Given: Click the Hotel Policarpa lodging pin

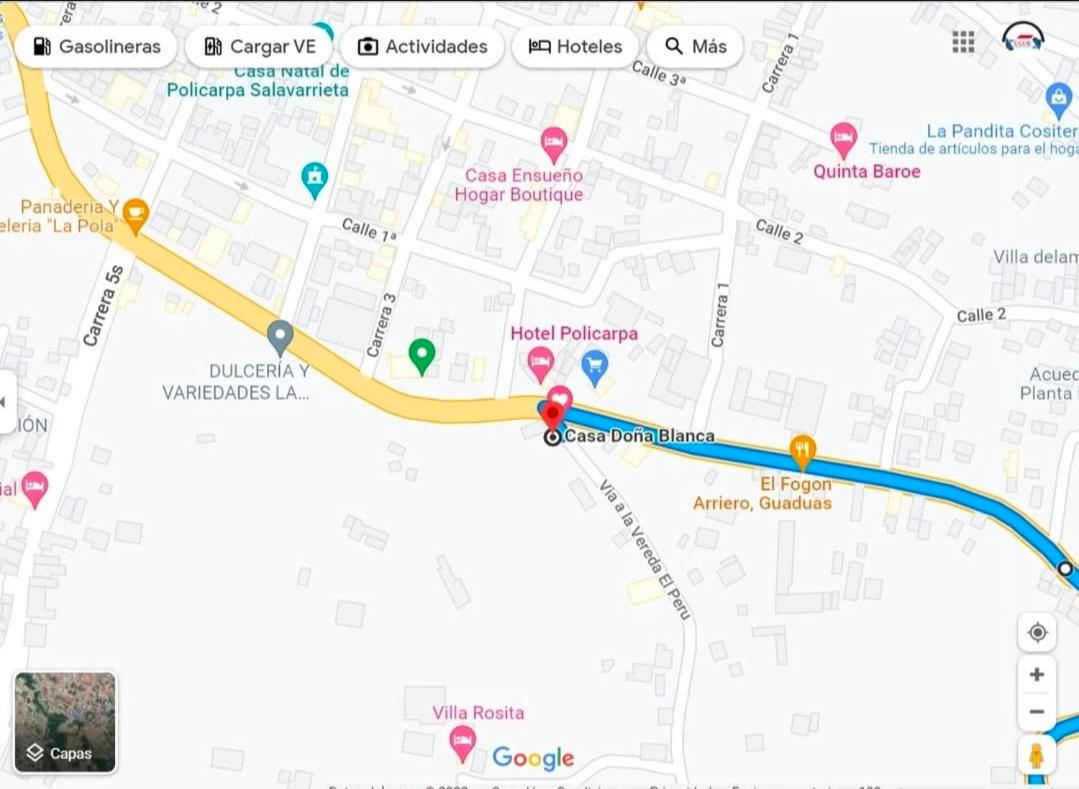Looking at the screenshot, I should click(x=540, y=365).
